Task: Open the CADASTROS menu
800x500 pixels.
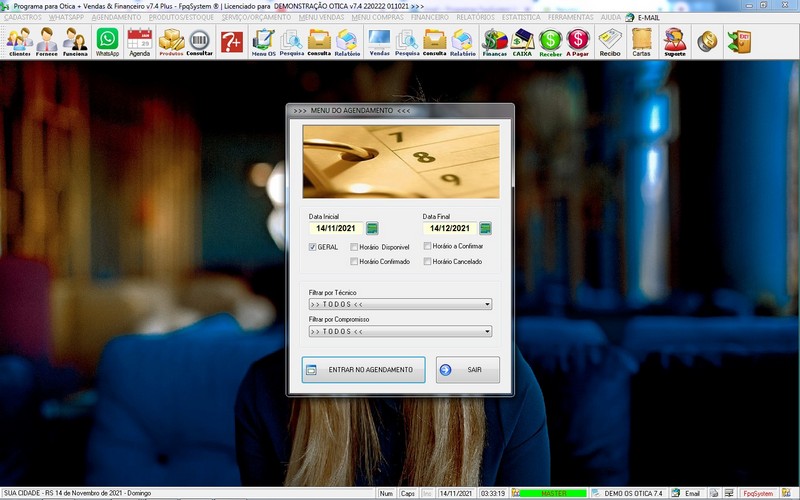Action: pyautogui.click(x=23, y=17)
